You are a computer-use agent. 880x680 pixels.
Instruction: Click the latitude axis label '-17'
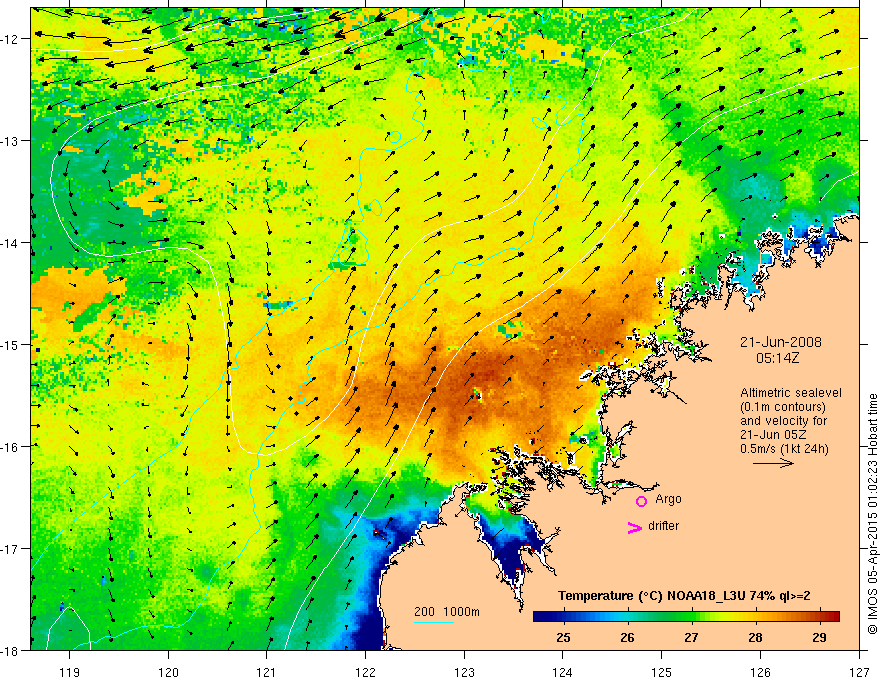coord(11,549)
